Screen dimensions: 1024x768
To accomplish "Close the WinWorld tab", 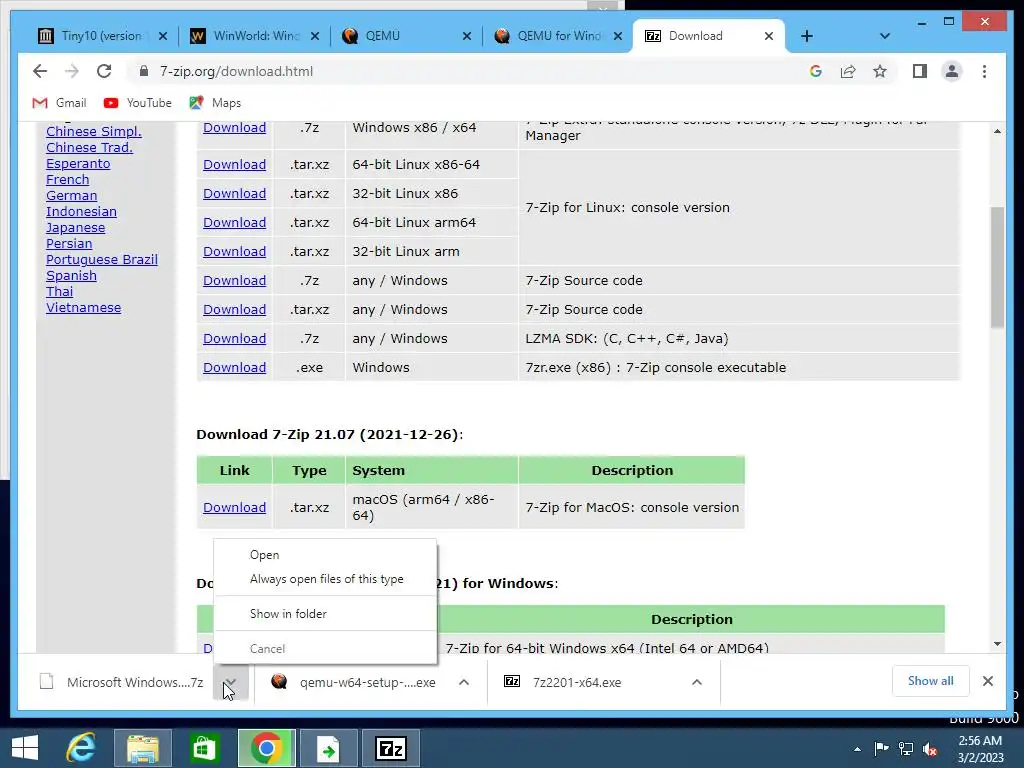I will tap(315, 36).
